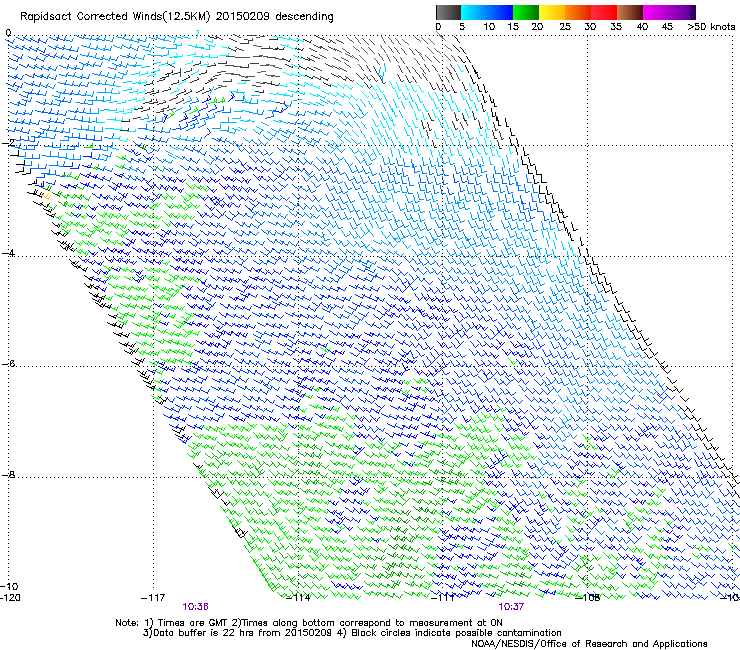Viewport: 740px width, 650px height.
Task: Click the '-4' latitude axis label
Action: [8, 253]
